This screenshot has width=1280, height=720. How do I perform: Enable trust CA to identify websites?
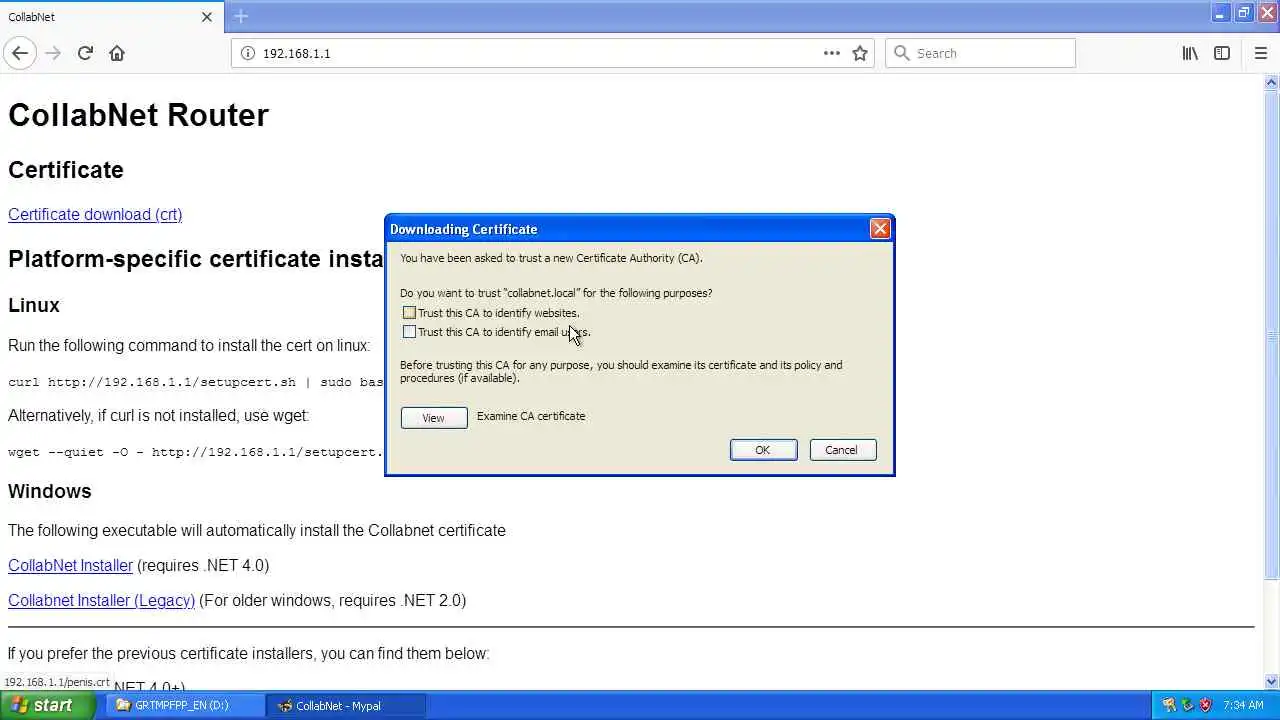click(409, 313)
